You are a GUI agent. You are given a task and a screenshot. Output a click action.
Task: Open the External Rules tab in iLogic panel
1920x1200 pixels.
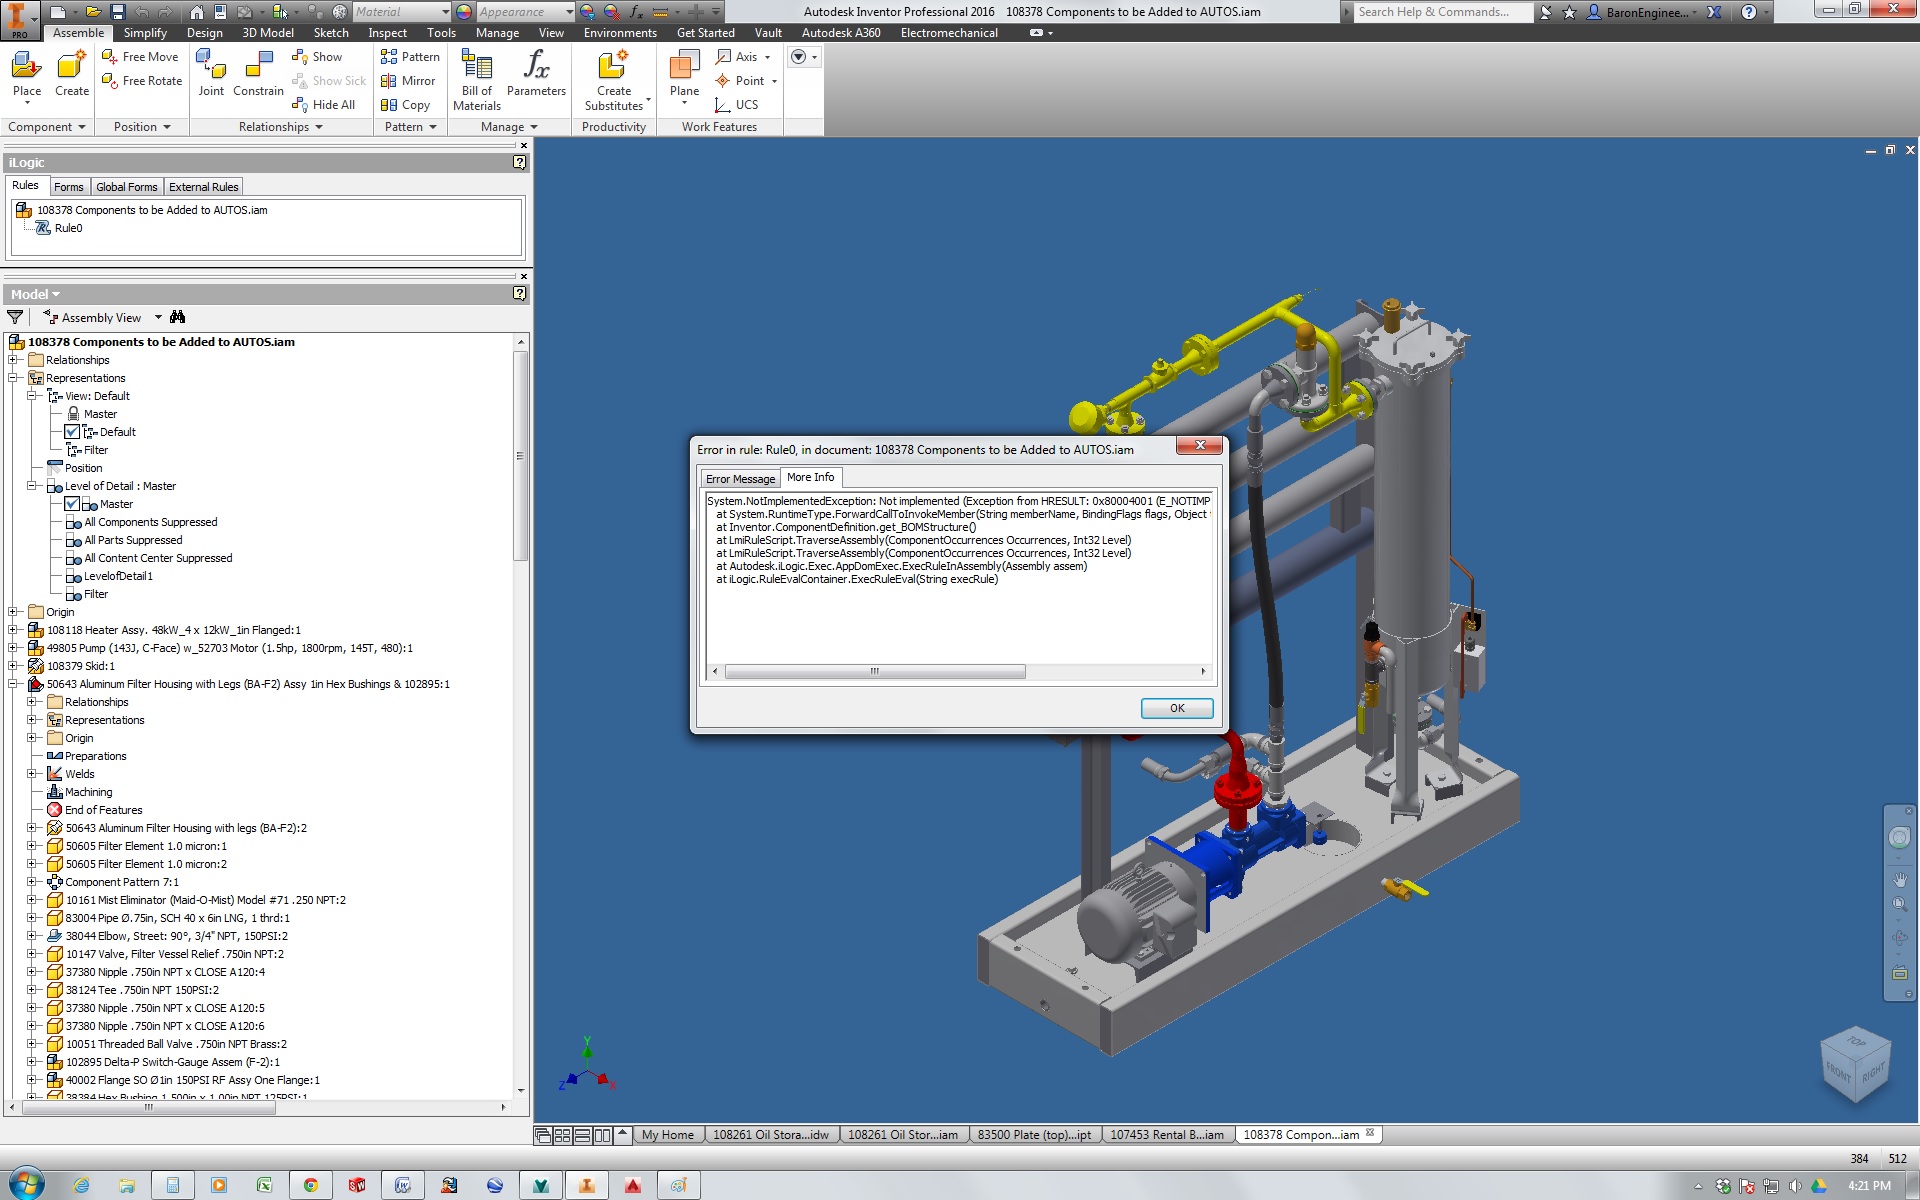[203, 187]
